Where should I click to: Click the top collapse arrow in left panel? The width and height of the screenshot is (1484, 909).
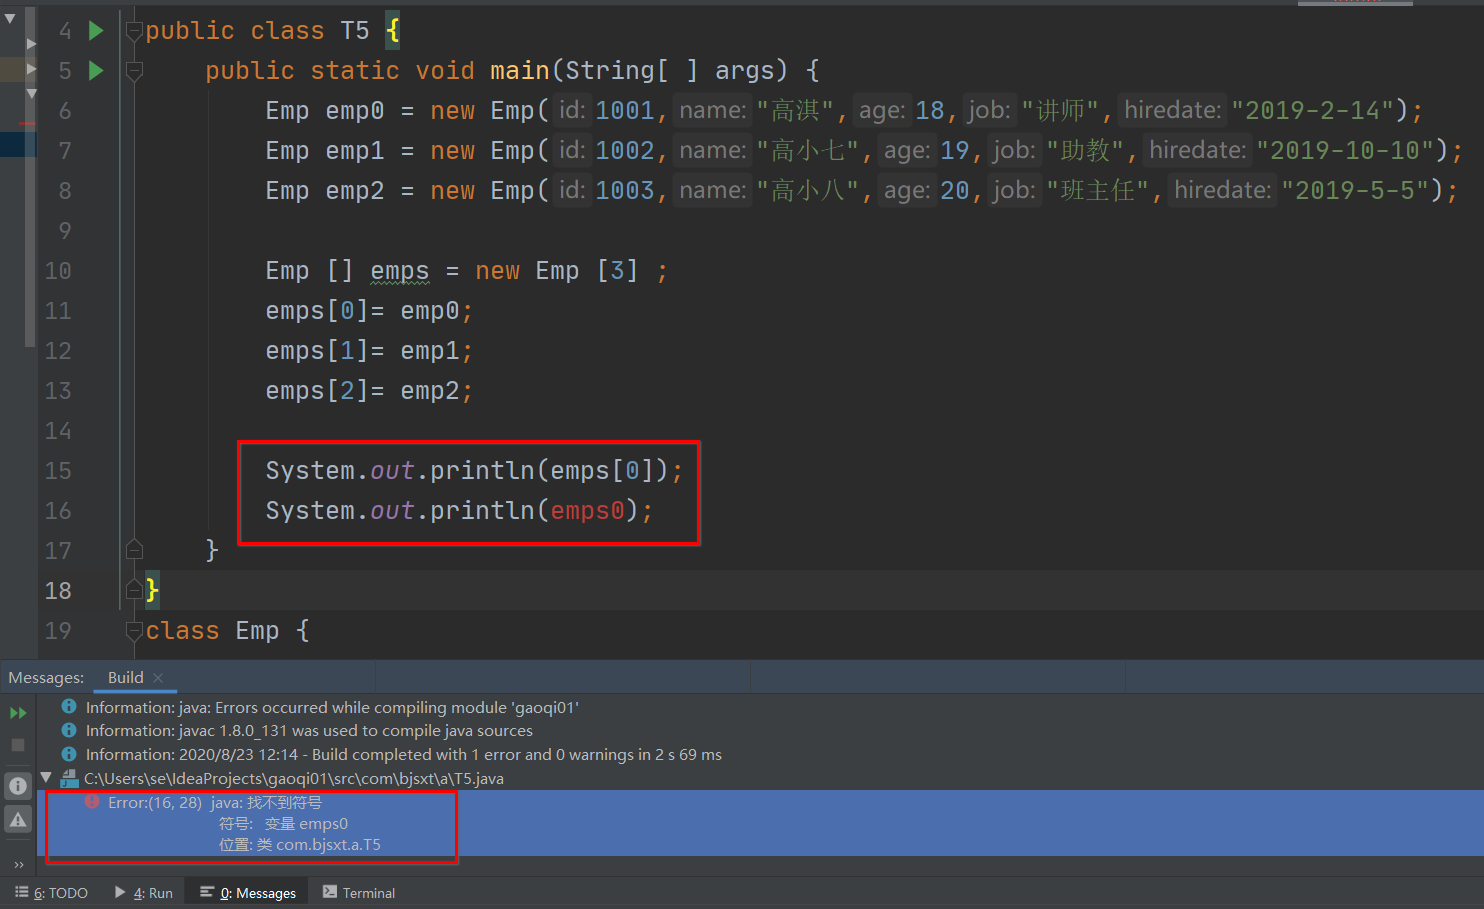pyautogui.click(x=10, y=18)
